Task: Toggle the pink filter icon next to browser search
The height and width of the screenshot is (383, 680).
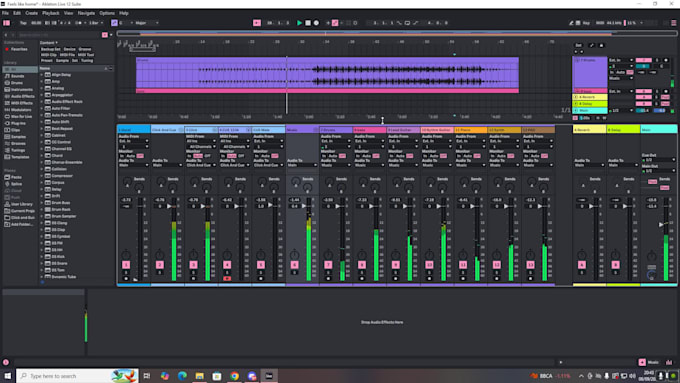Action: coord(105,35)
